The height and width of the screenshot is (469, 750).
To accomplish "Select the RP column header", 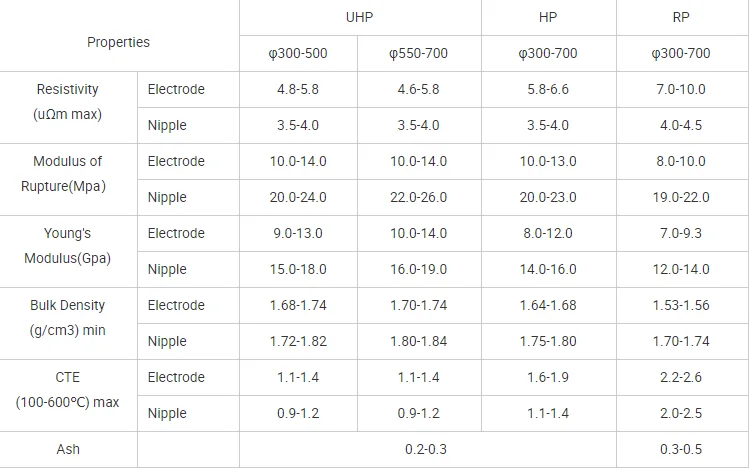I will click(684, 18).
